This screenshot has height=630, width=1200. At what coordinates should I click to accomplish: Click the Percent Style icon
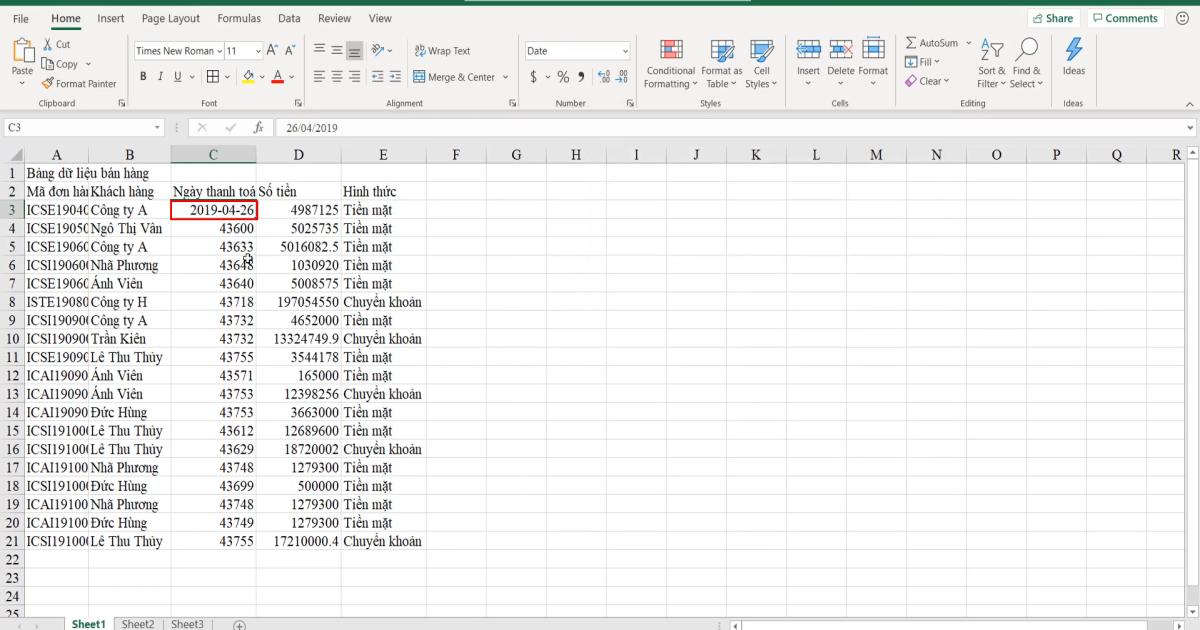point(564,74)
